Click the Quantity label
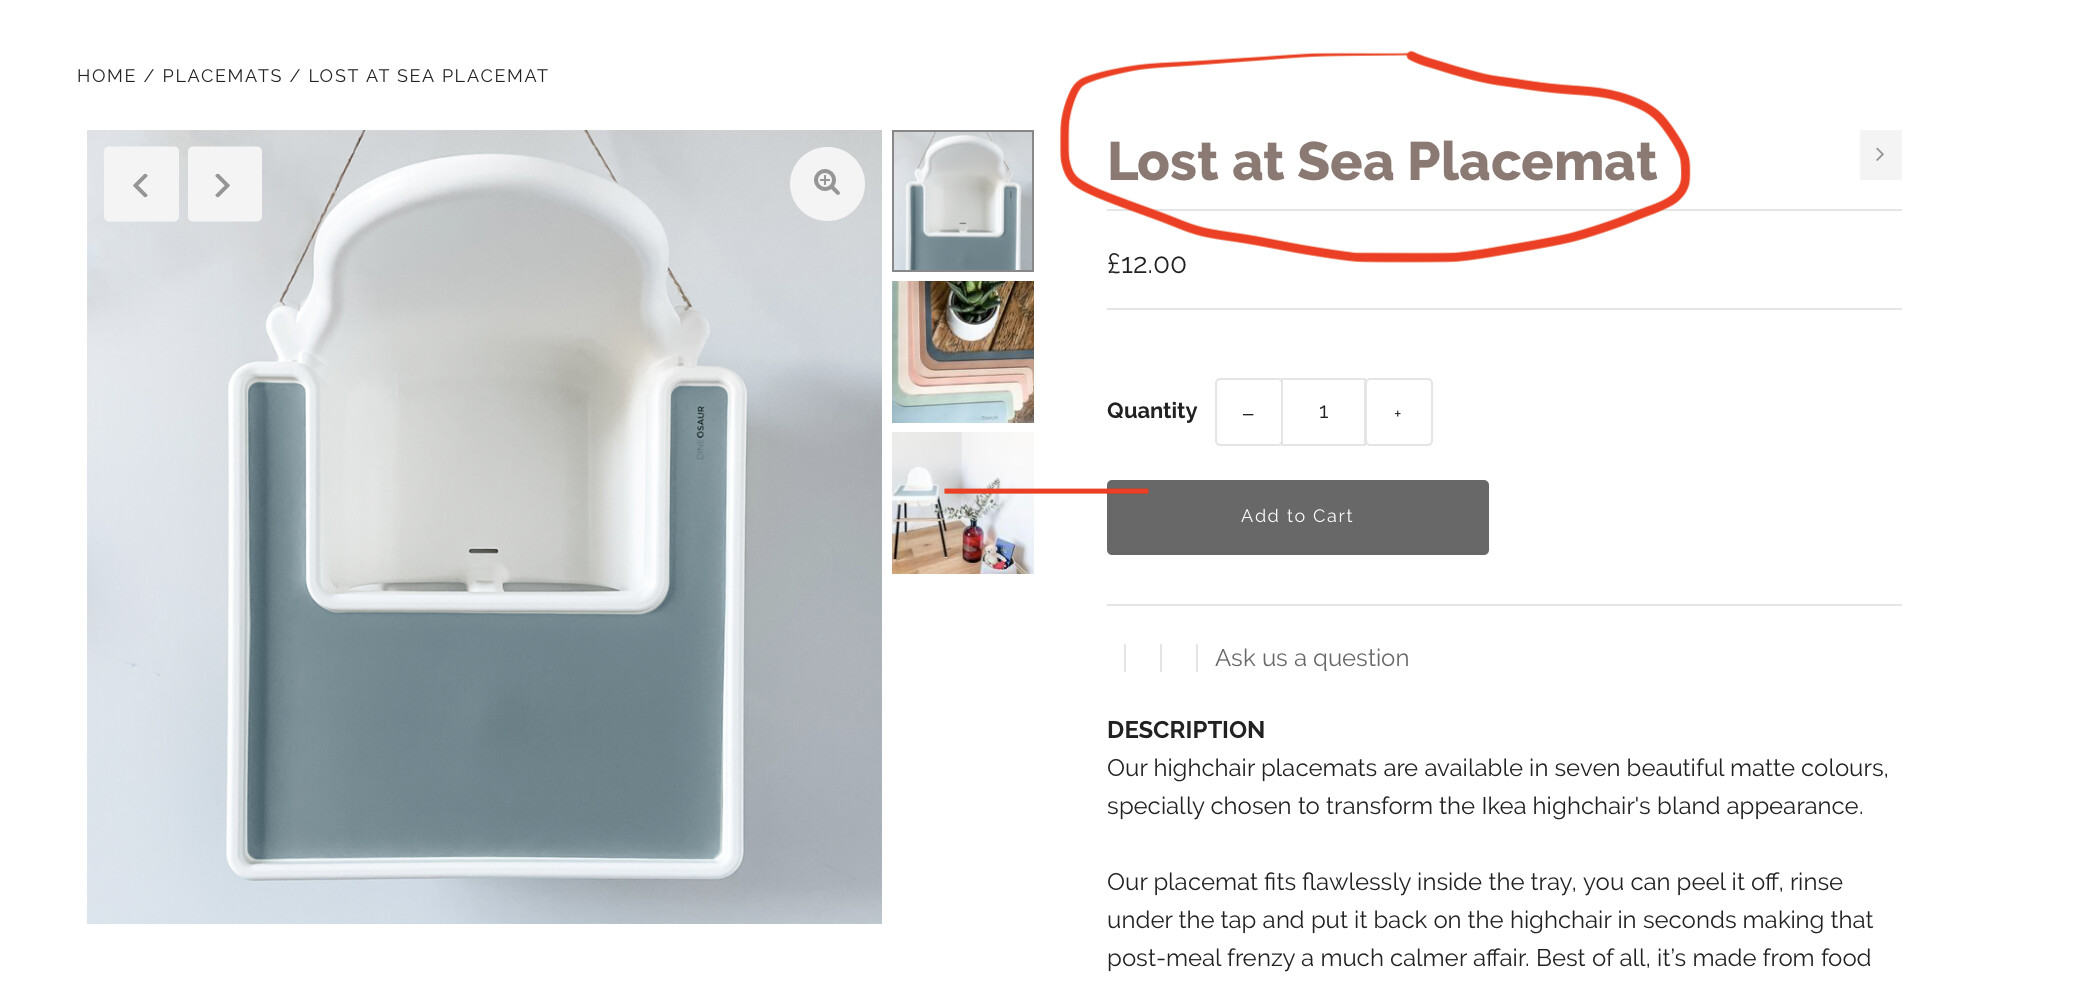 pyautogui.click(x=1151, y=411)
